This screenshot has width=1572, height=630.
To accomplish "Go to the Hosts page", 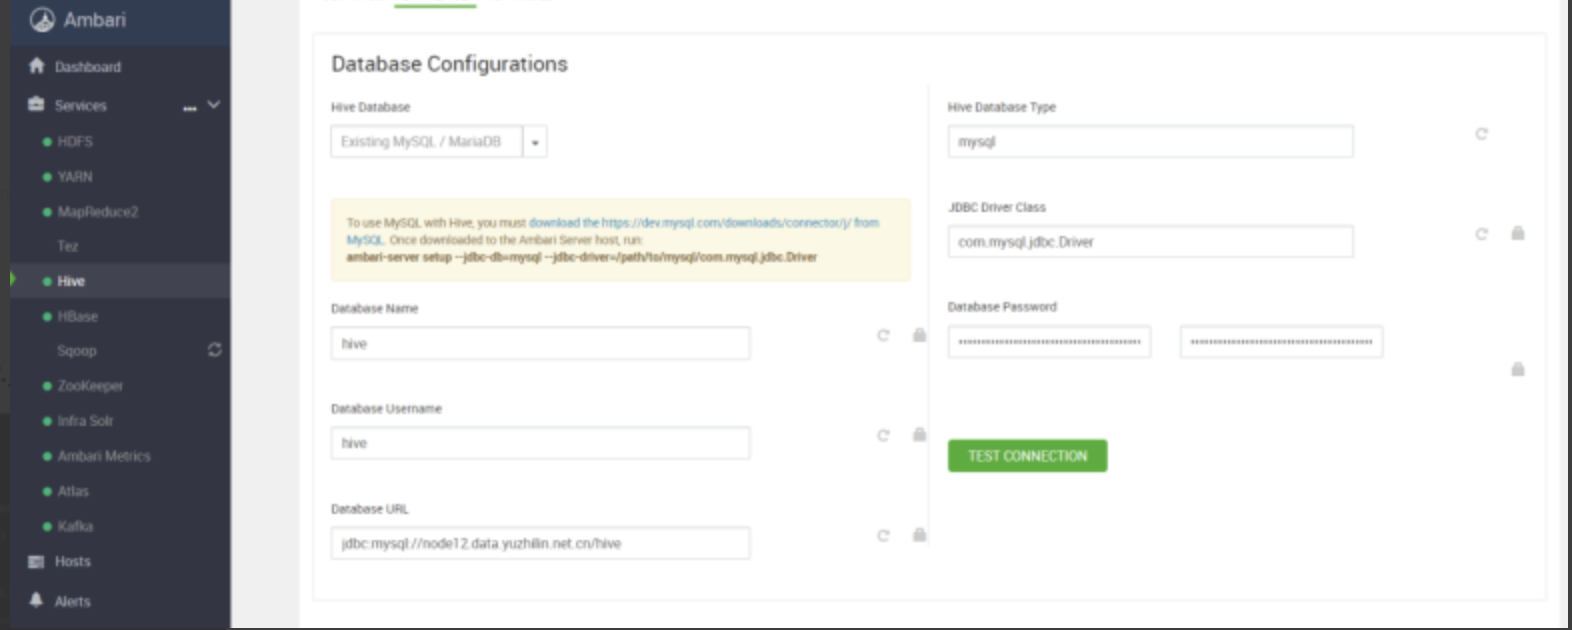I will (72, 562).
